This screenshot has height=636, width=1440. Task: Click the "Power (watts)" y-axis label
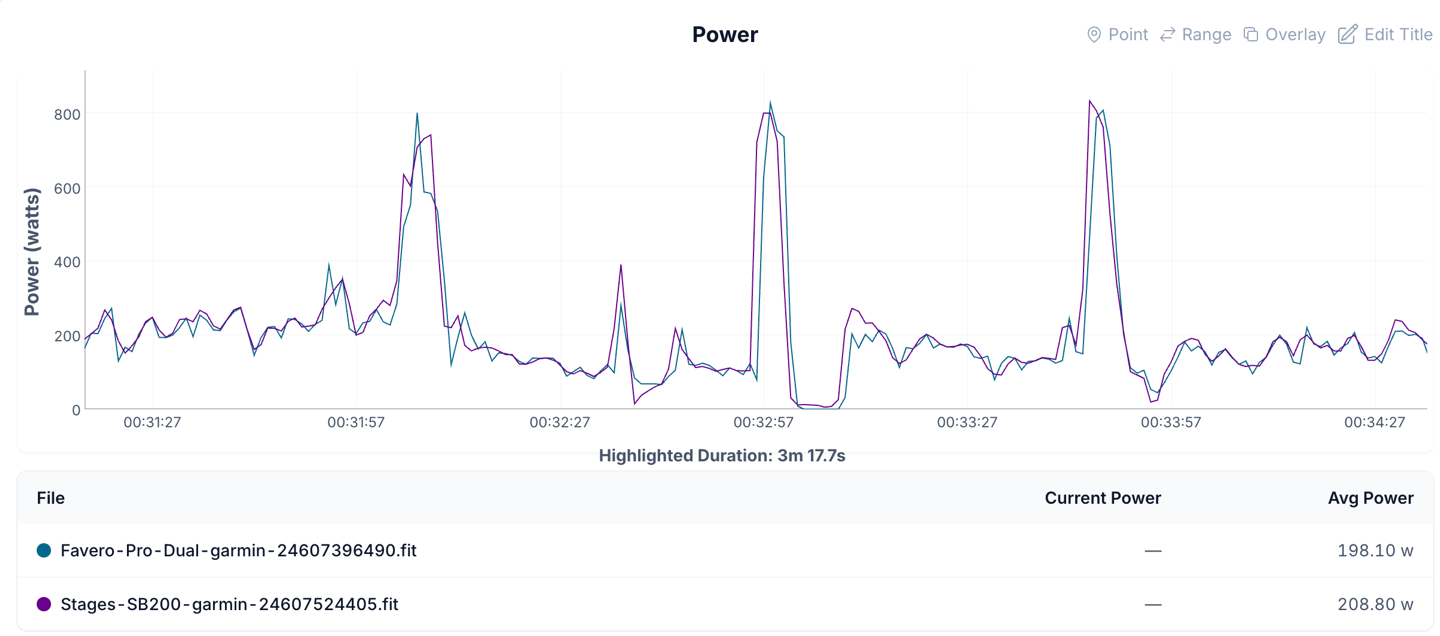(32, 251)
